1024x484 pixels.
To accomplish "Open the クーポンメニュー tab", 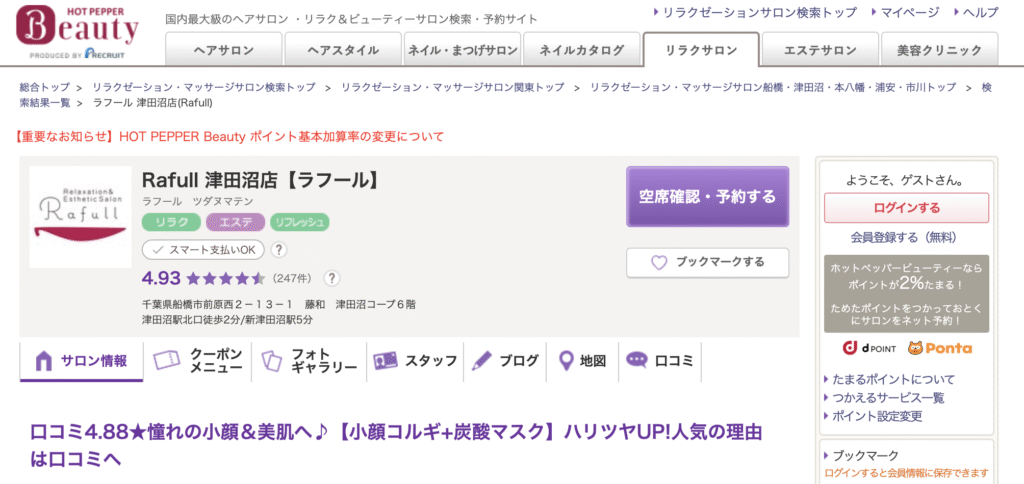I will tap(200, 361).
